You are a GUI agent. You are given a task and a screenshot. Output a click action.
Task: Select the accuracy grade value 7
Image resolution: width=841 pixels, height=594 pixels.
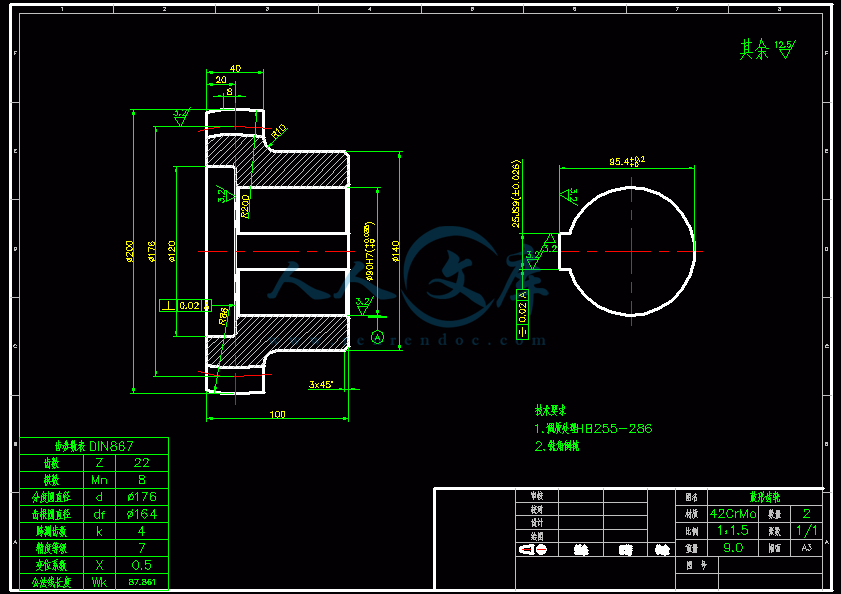point(142,548)
